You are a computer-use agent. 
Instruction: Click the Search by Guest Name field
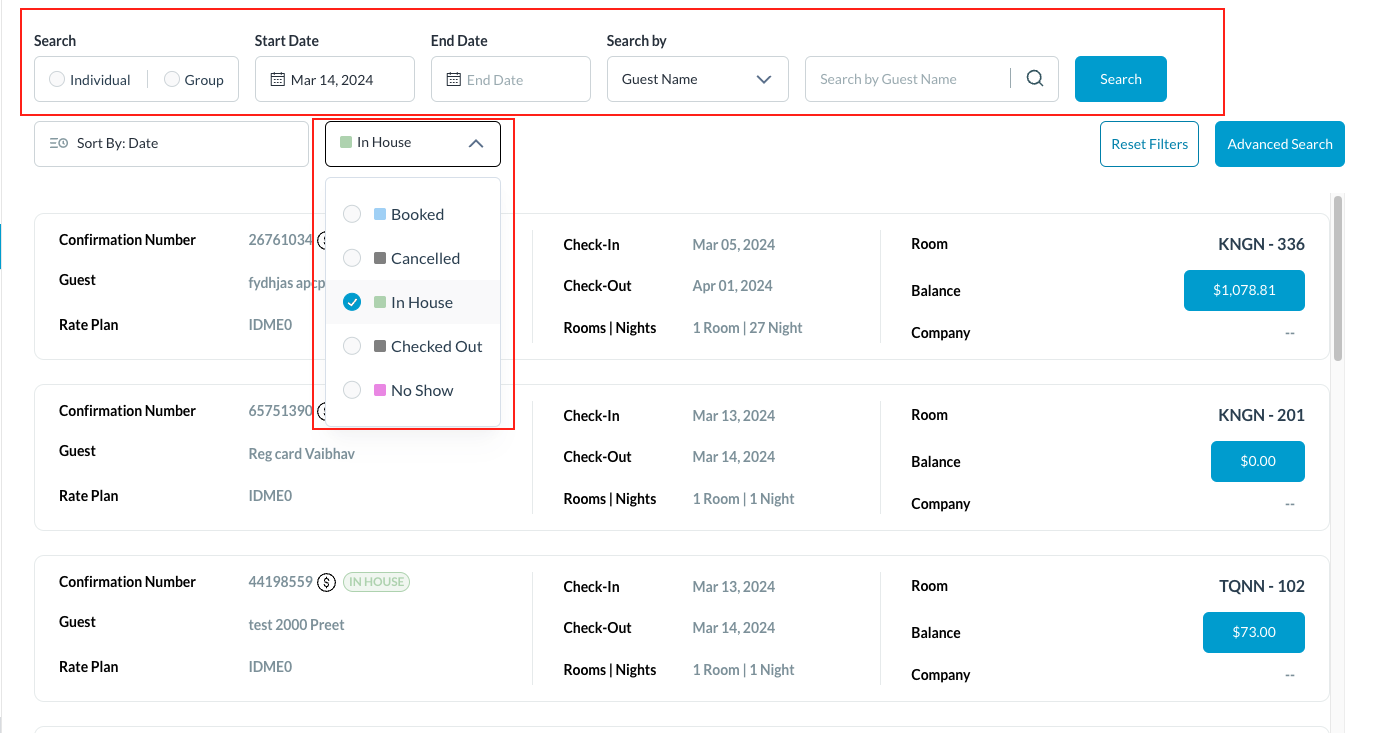(x=905, y=79)
